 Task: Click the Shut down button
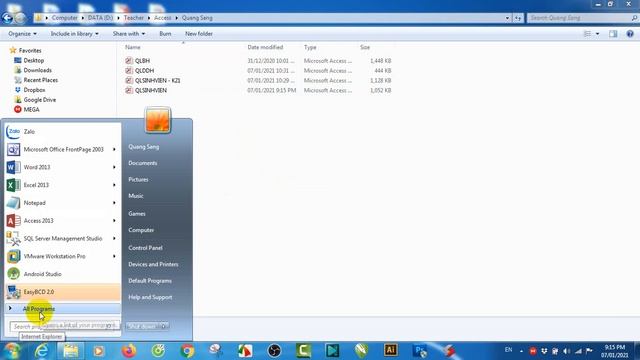point(142,326)
